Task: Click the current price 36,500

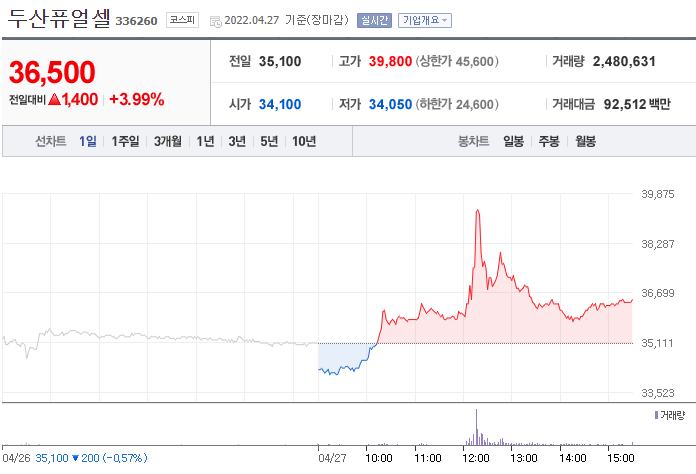Action: (52, 72)
